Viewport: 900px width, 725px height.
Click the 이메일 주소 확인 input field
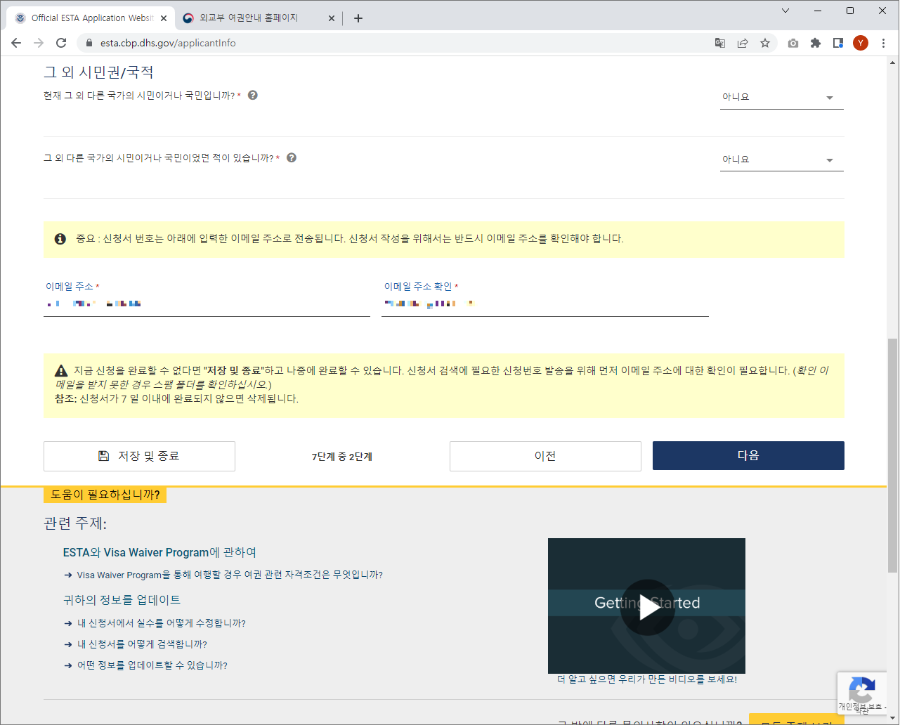coord(545,304)
